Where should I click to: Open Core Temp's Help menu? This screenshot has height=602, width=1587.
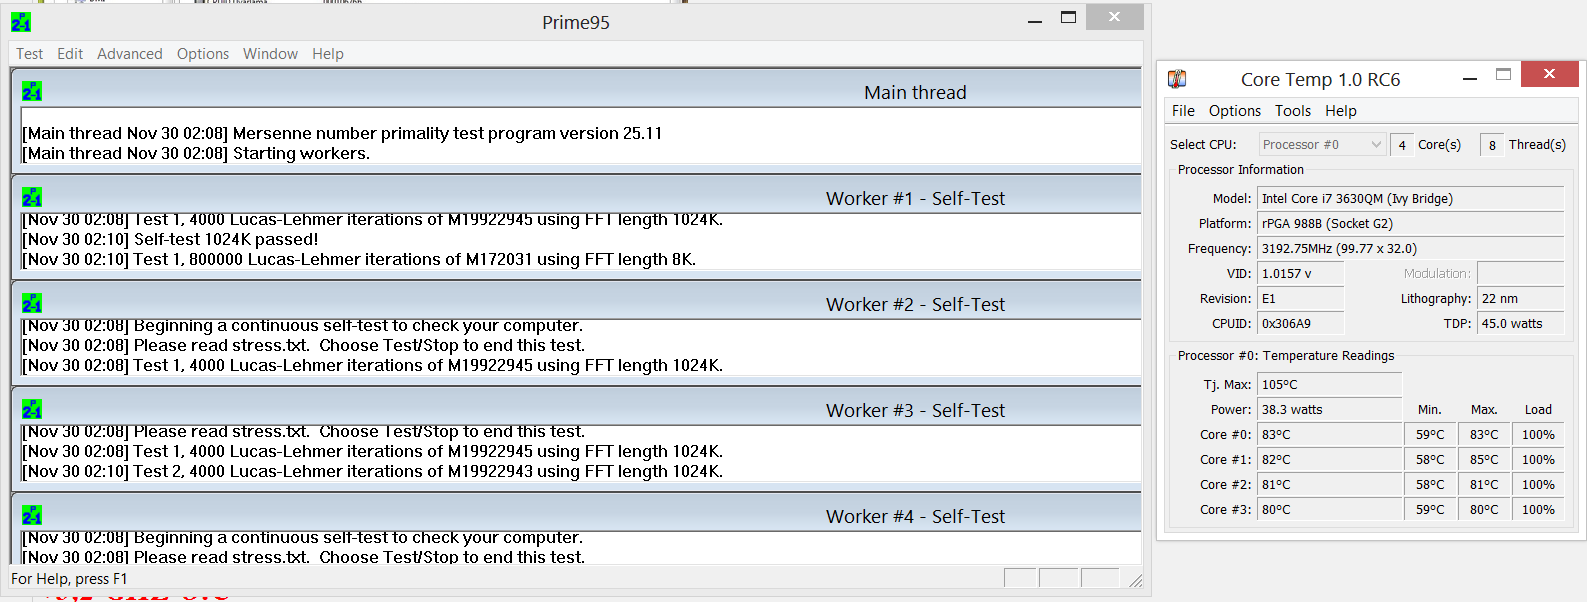point(1341,111)
